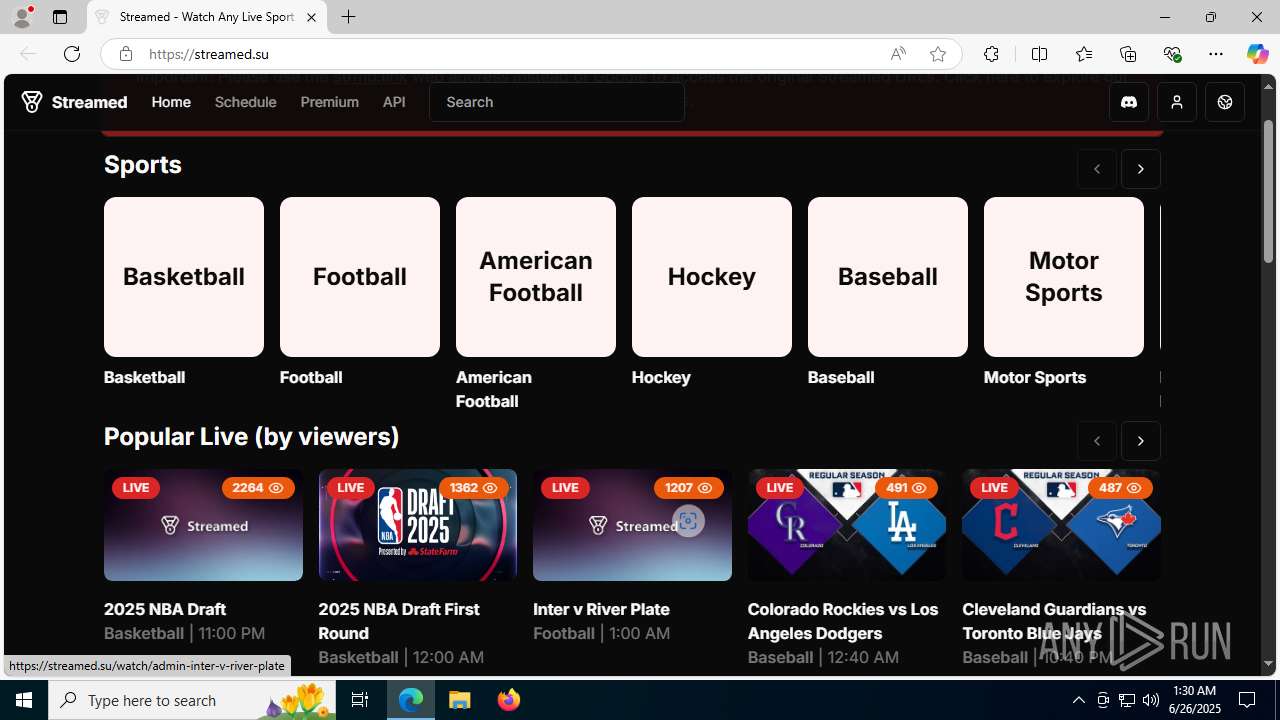Viewport: 1280px width, 720px height.
Task: Open the Copilot icon
Action: [x=1257, y=54]
